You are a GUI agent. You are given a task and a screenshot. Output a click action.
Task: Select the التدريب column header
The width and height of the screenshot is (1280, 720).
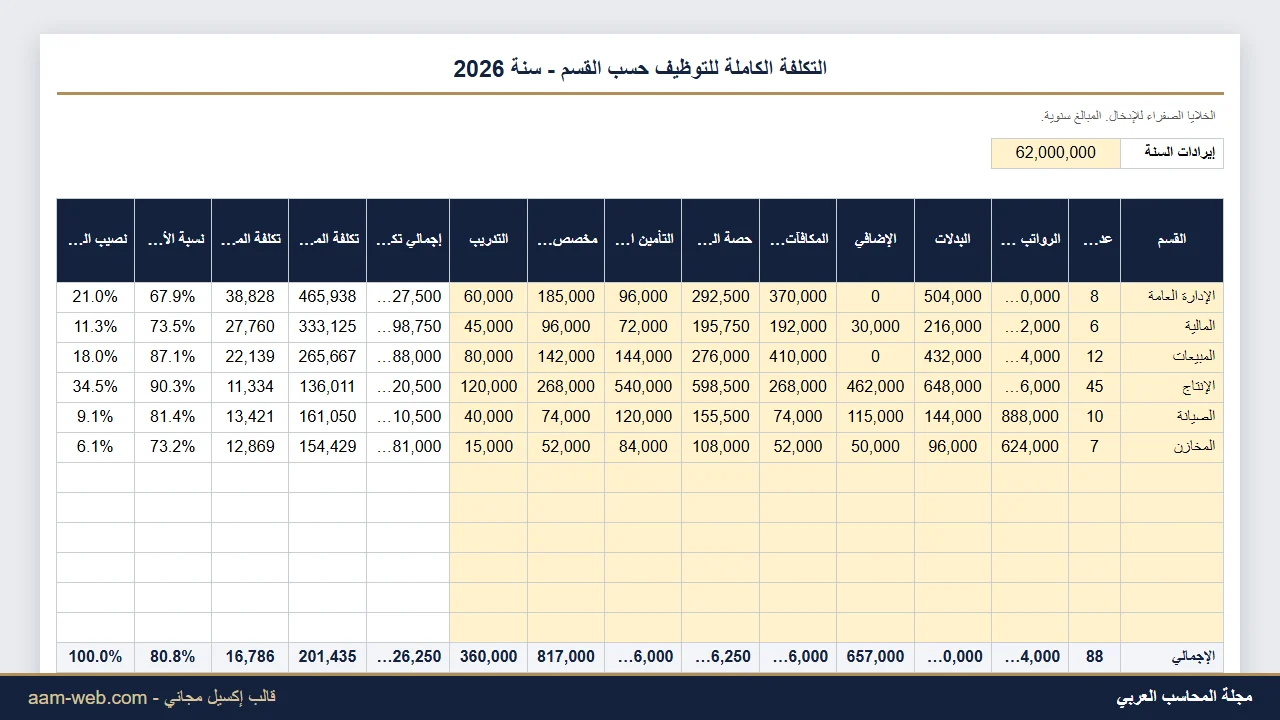pos(488,240)
